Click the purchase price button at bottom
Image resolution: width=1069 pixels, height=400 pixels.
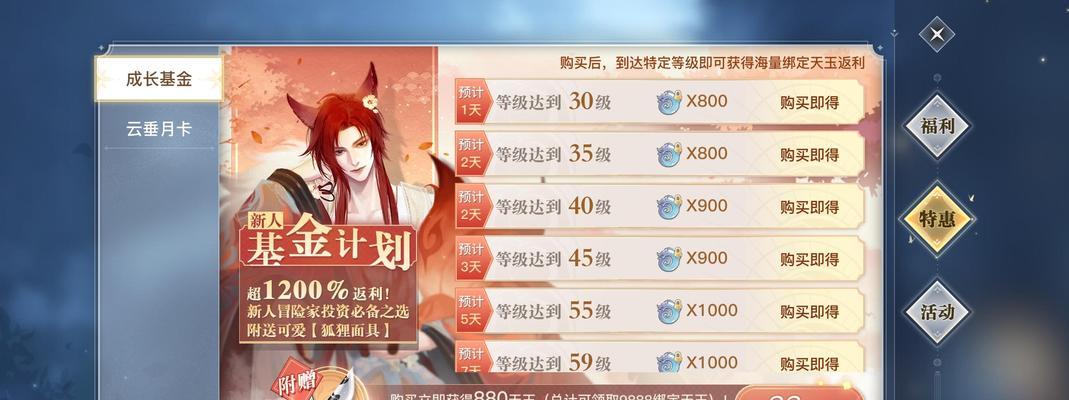pyautogui.click(x=798, y=394)
